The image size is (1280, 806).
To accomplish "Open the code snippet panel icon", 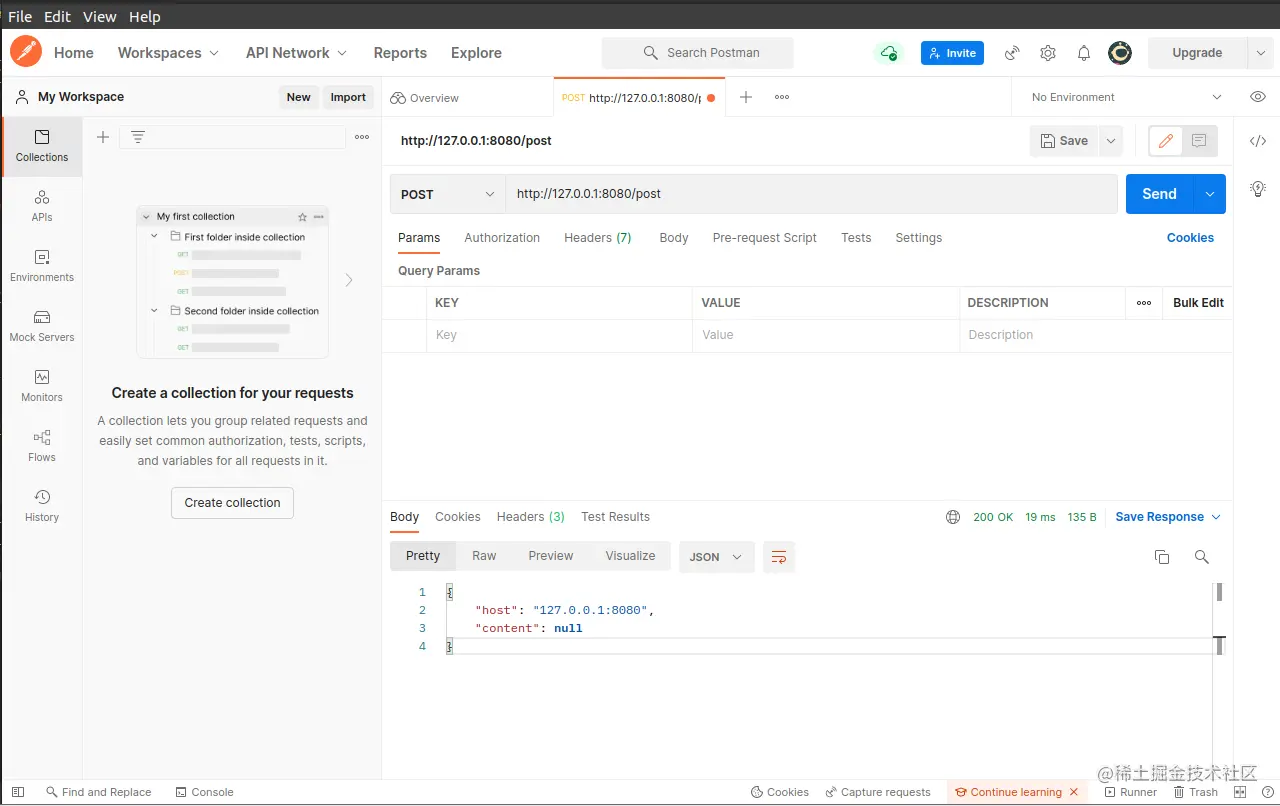I will [x=1258, y=141].
